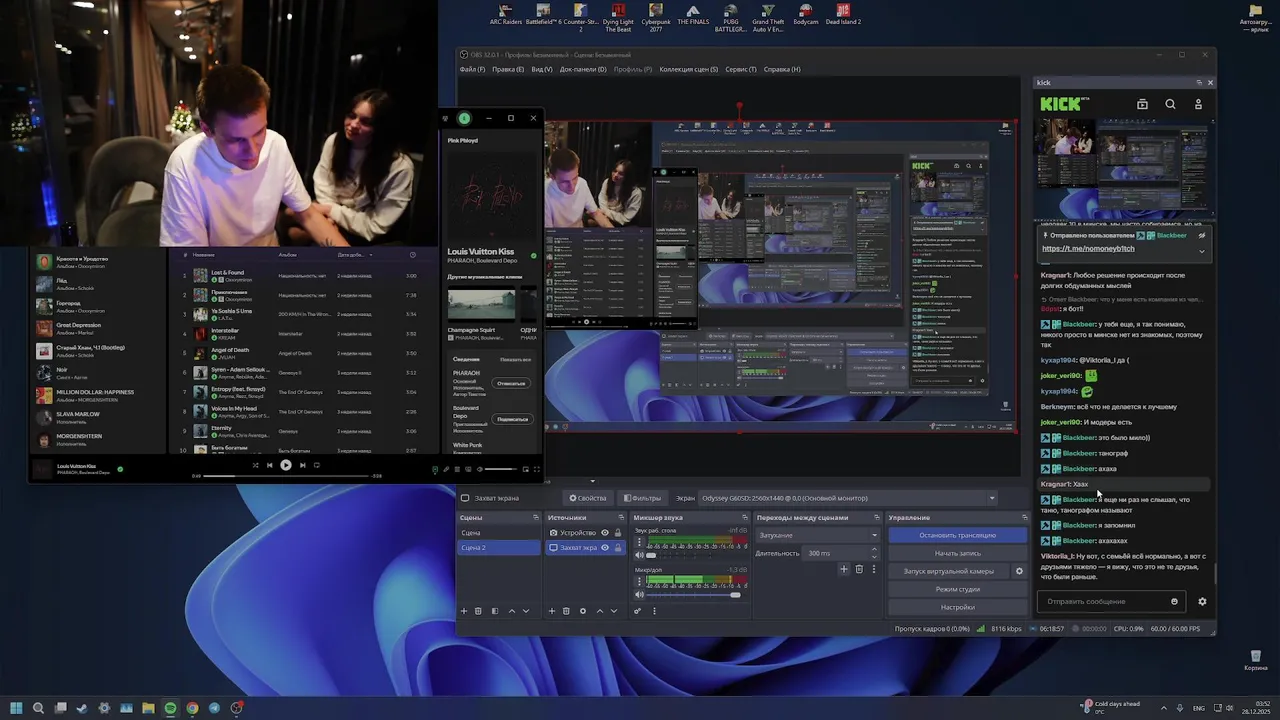Add a new scene in OBS Scenes panel

tap(463, 611)
